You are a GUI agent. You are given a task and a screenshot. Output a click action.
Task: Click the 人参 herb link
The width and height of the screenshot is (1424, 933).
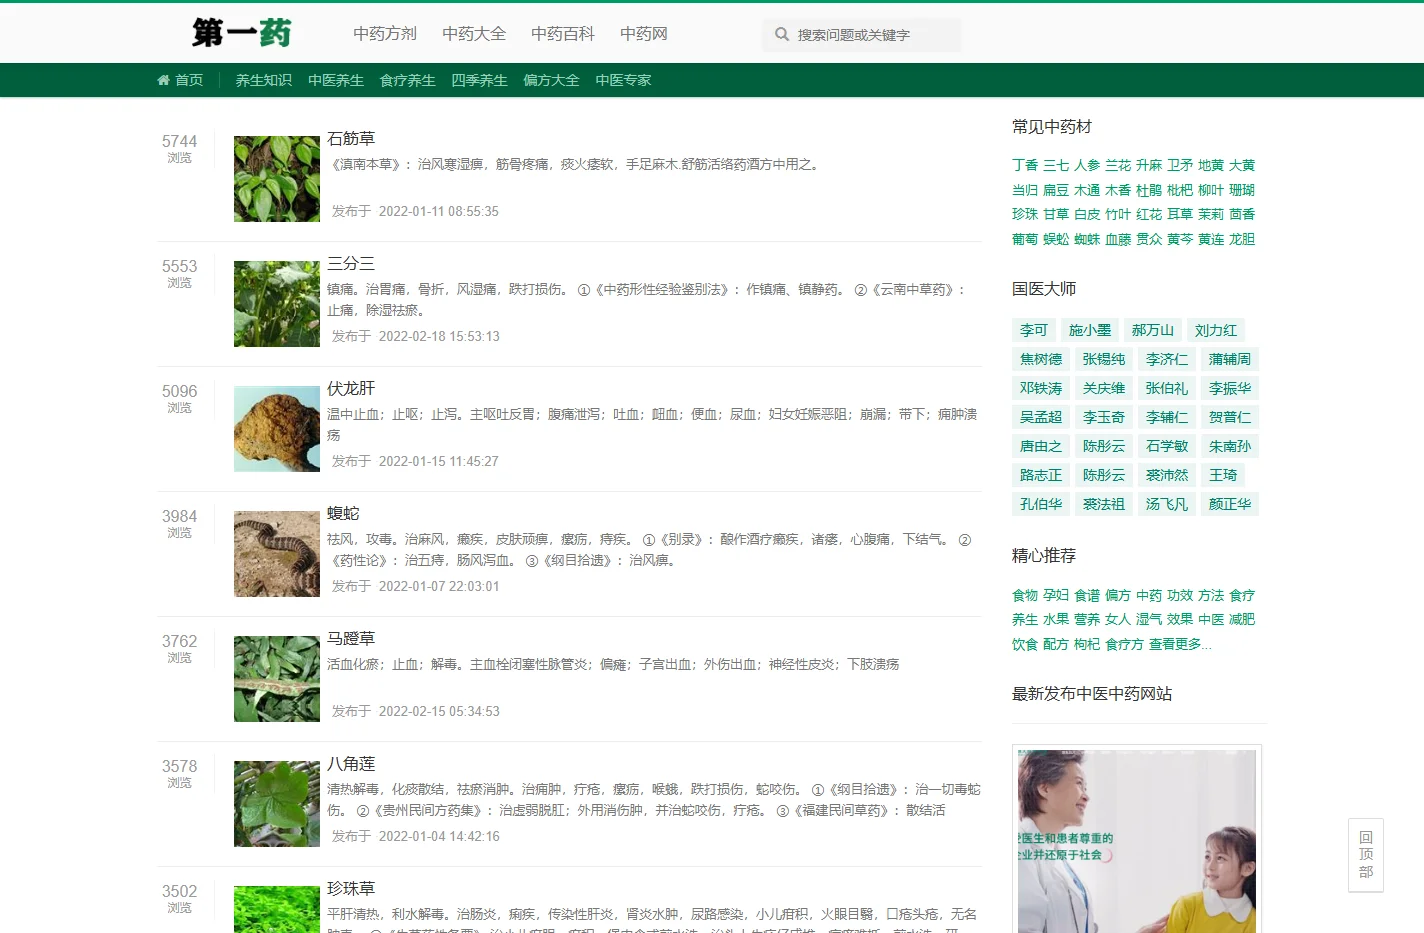tap(1087, 165)
